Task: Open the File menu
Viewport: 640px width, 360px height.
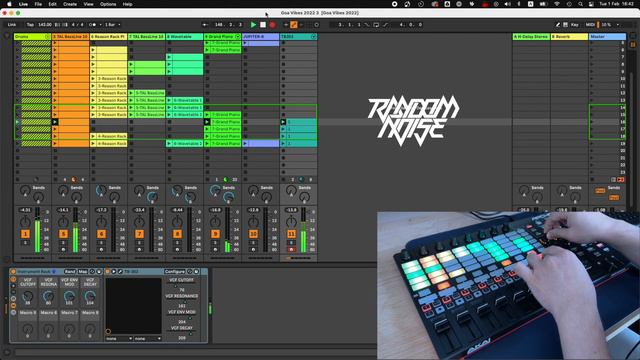Action: [38, 4]
